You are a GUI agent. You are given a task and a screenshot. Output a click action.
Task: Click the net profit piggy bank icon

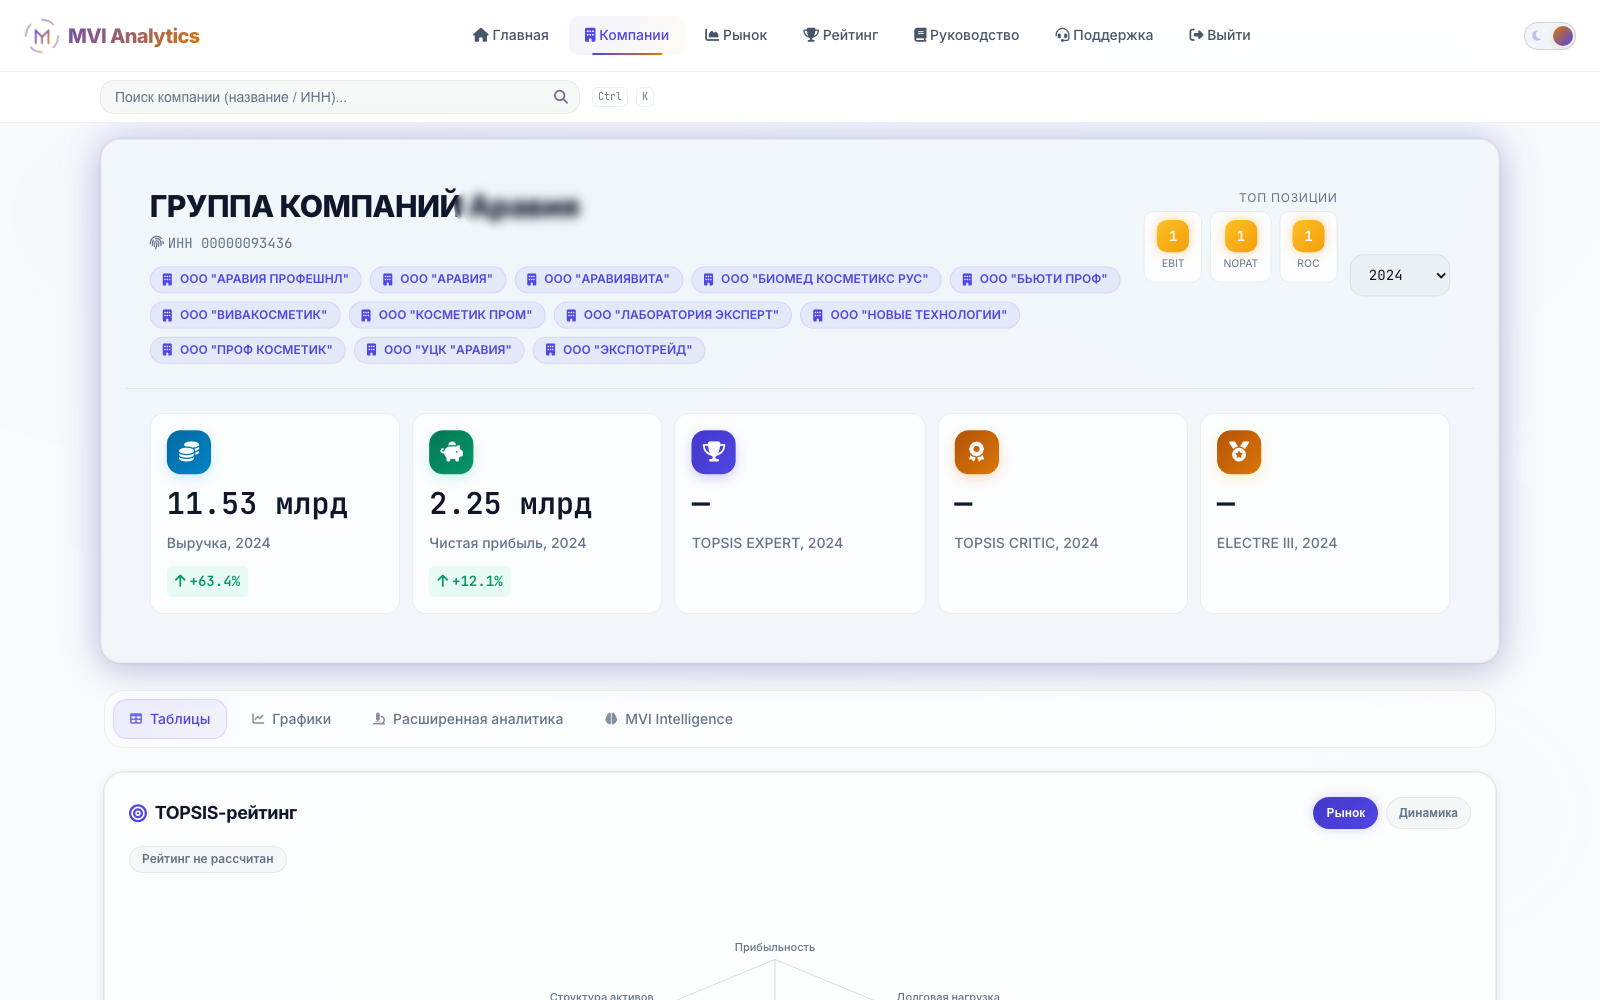[x=451, y=452]
